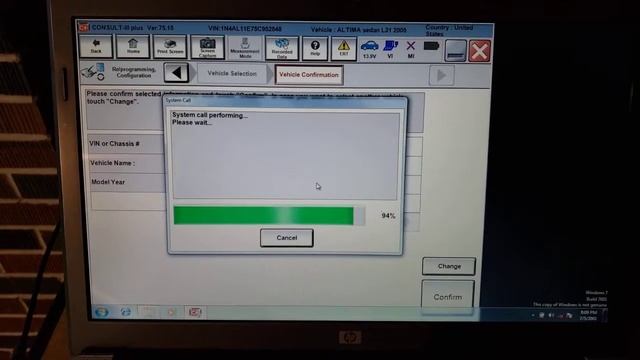Click the Vehicle ALTIMA sedan title text

[x=358, y=30]
